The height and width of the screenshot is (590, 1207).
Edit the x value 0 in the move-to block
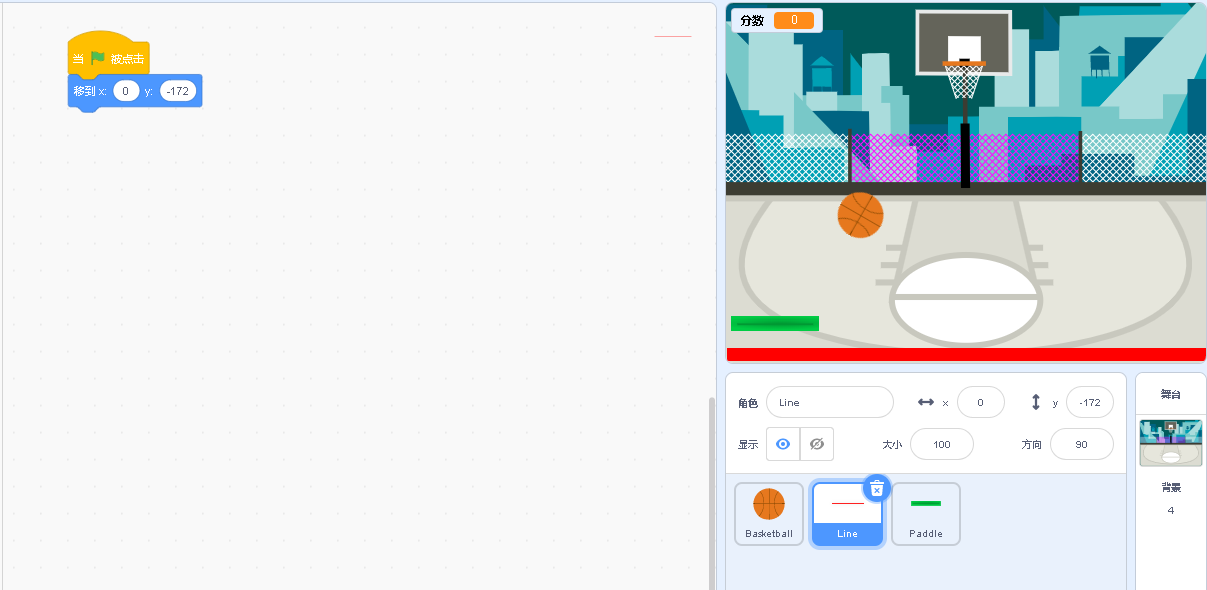tap(126, 91)
